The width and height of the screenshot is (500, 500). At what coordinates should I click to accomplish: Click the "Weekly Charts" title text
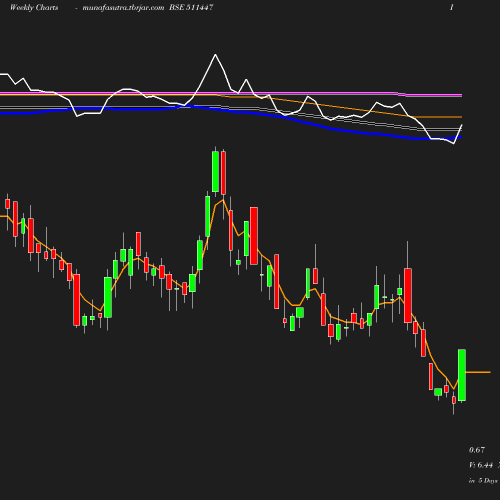pyautogui.click(x=34, y=7)
